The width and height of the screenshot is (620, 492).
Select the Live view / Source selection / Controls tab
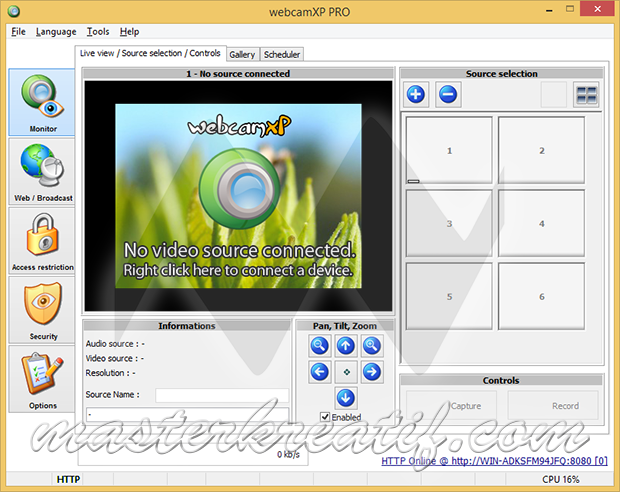point(150,53)
